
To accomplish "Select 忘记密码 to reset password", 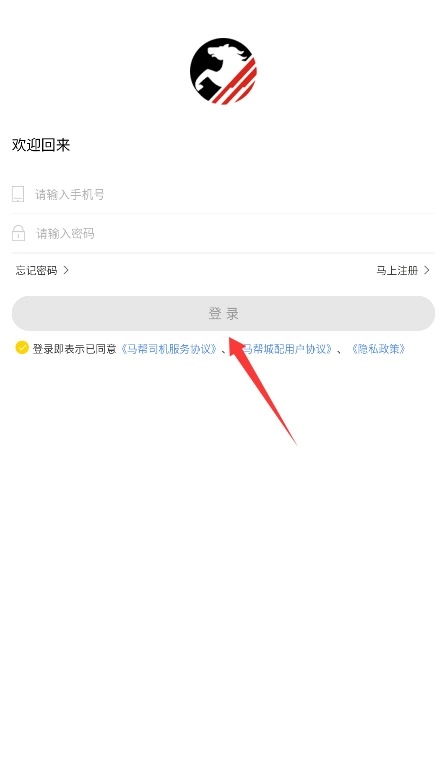I will point(36,270).
